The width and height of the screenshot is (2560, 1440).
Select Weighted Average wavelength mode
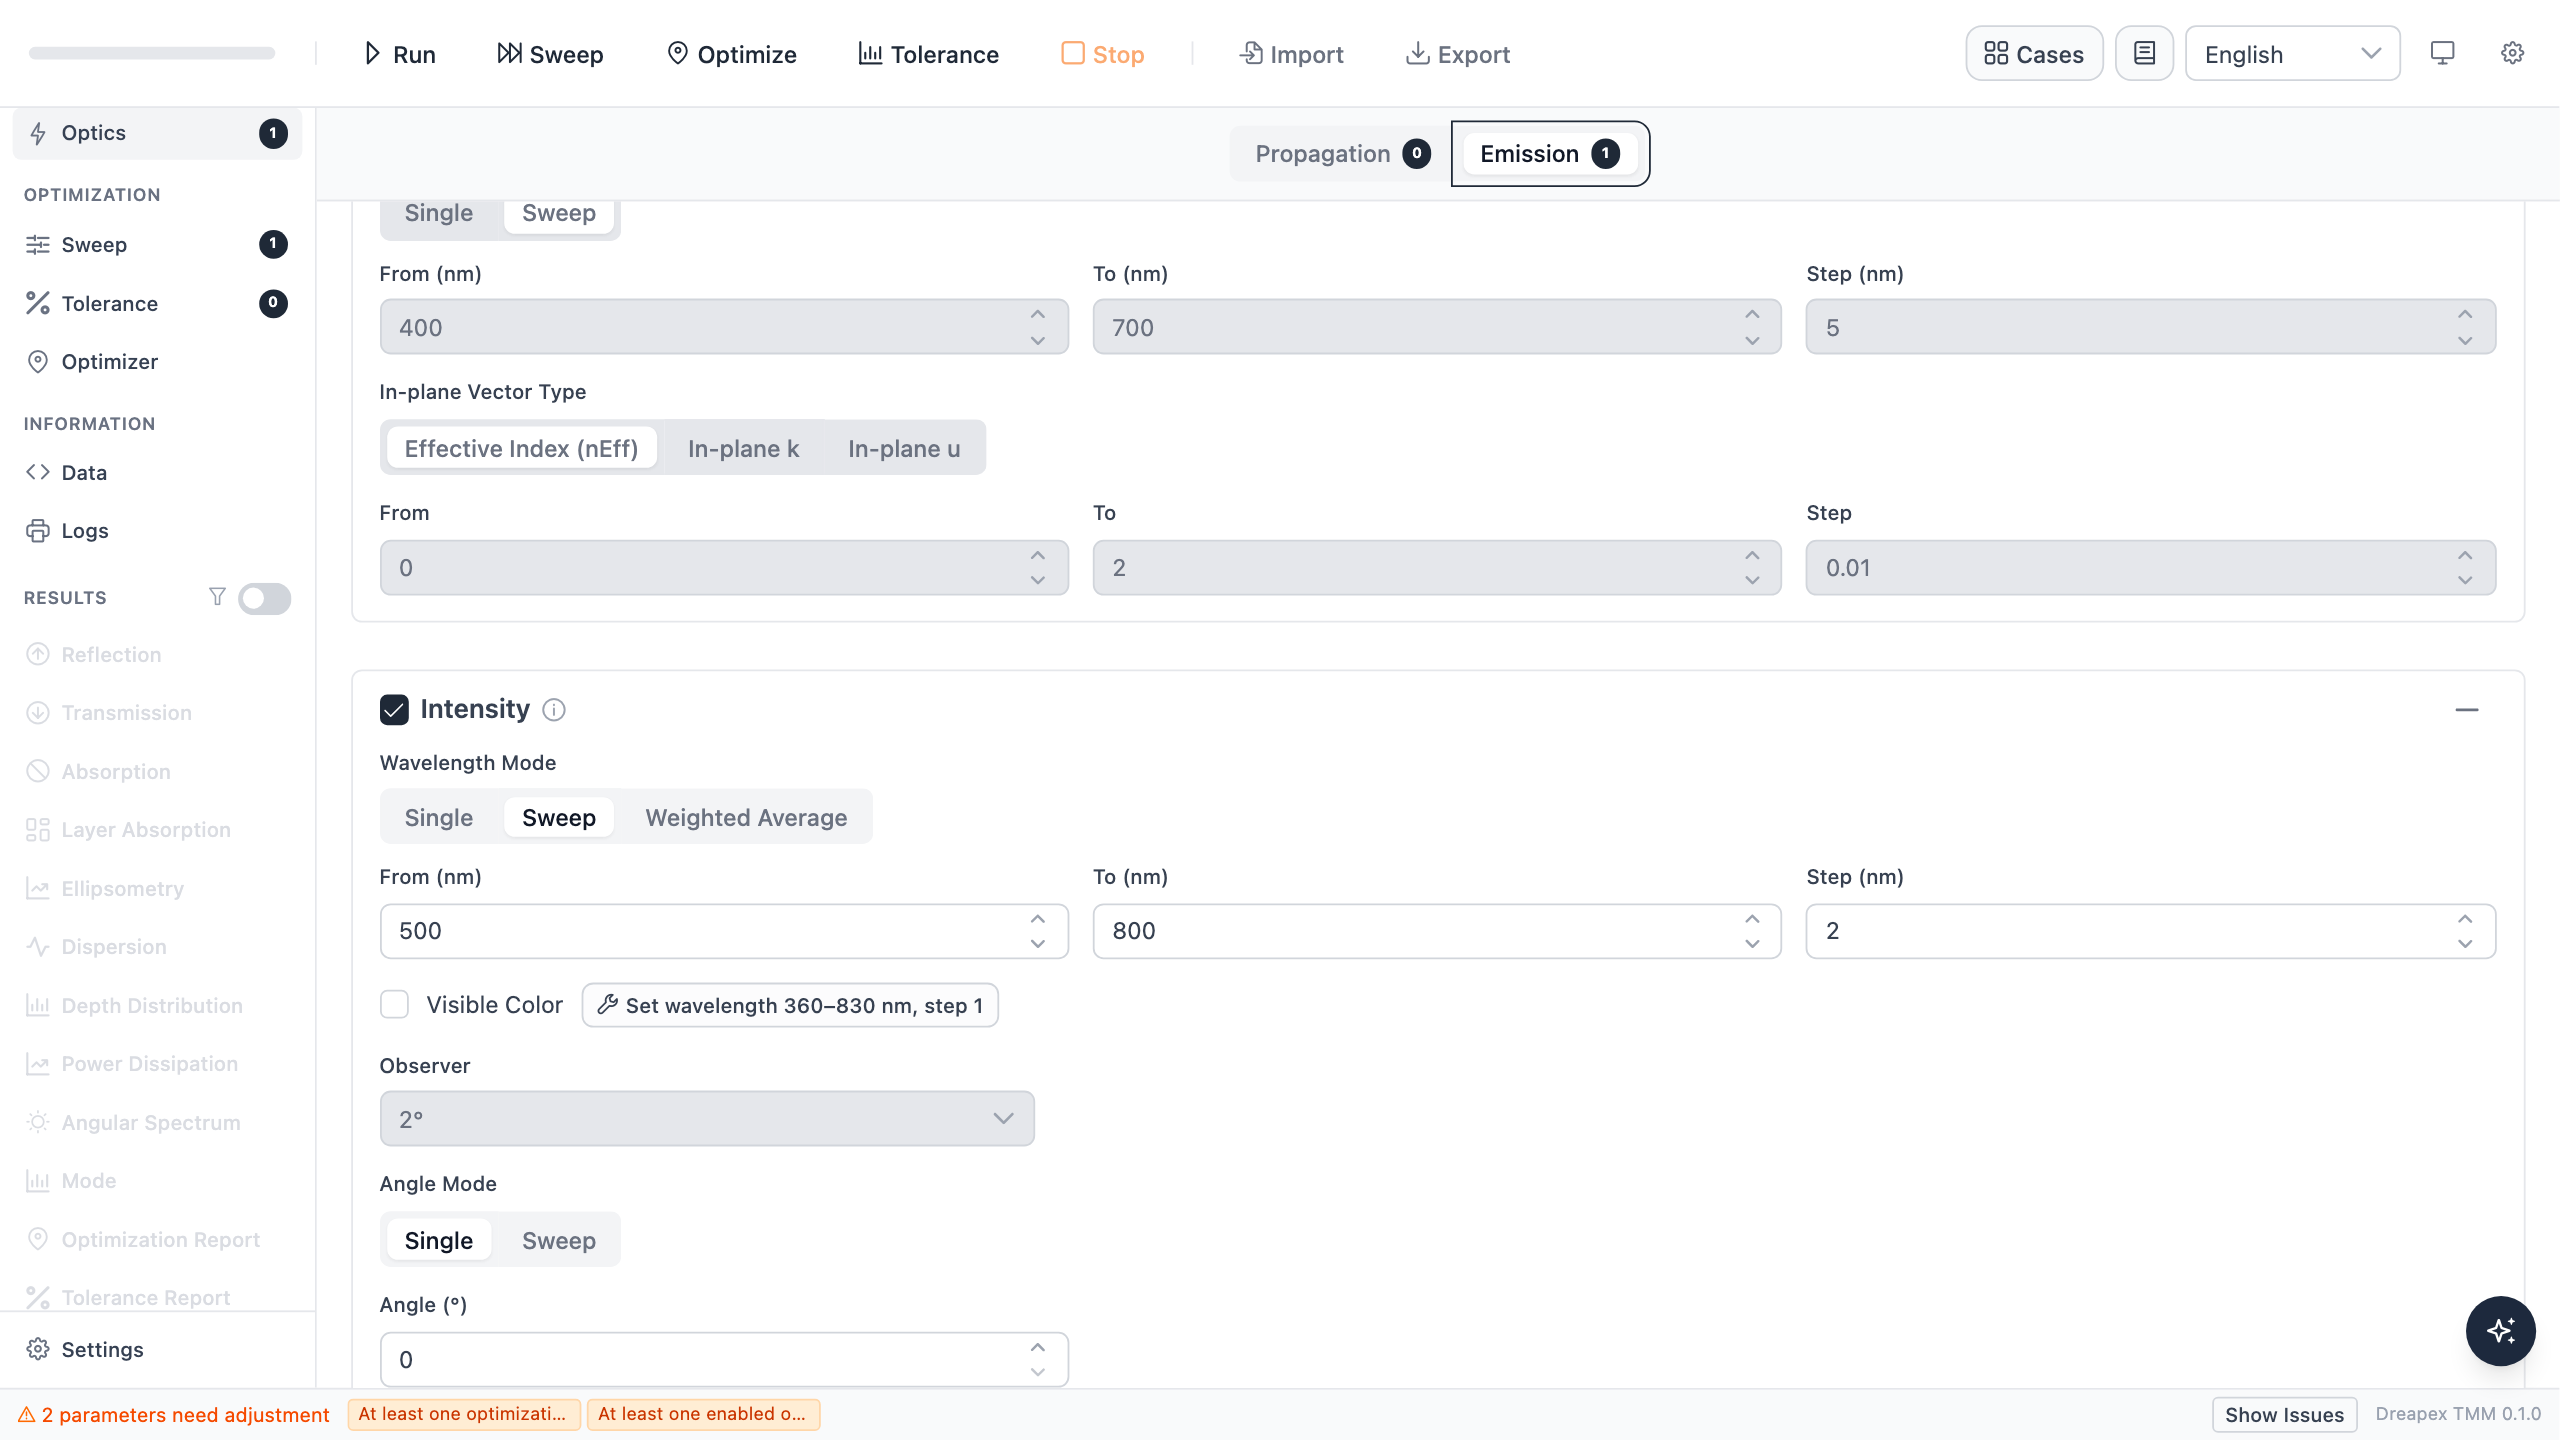coord(746,817)
